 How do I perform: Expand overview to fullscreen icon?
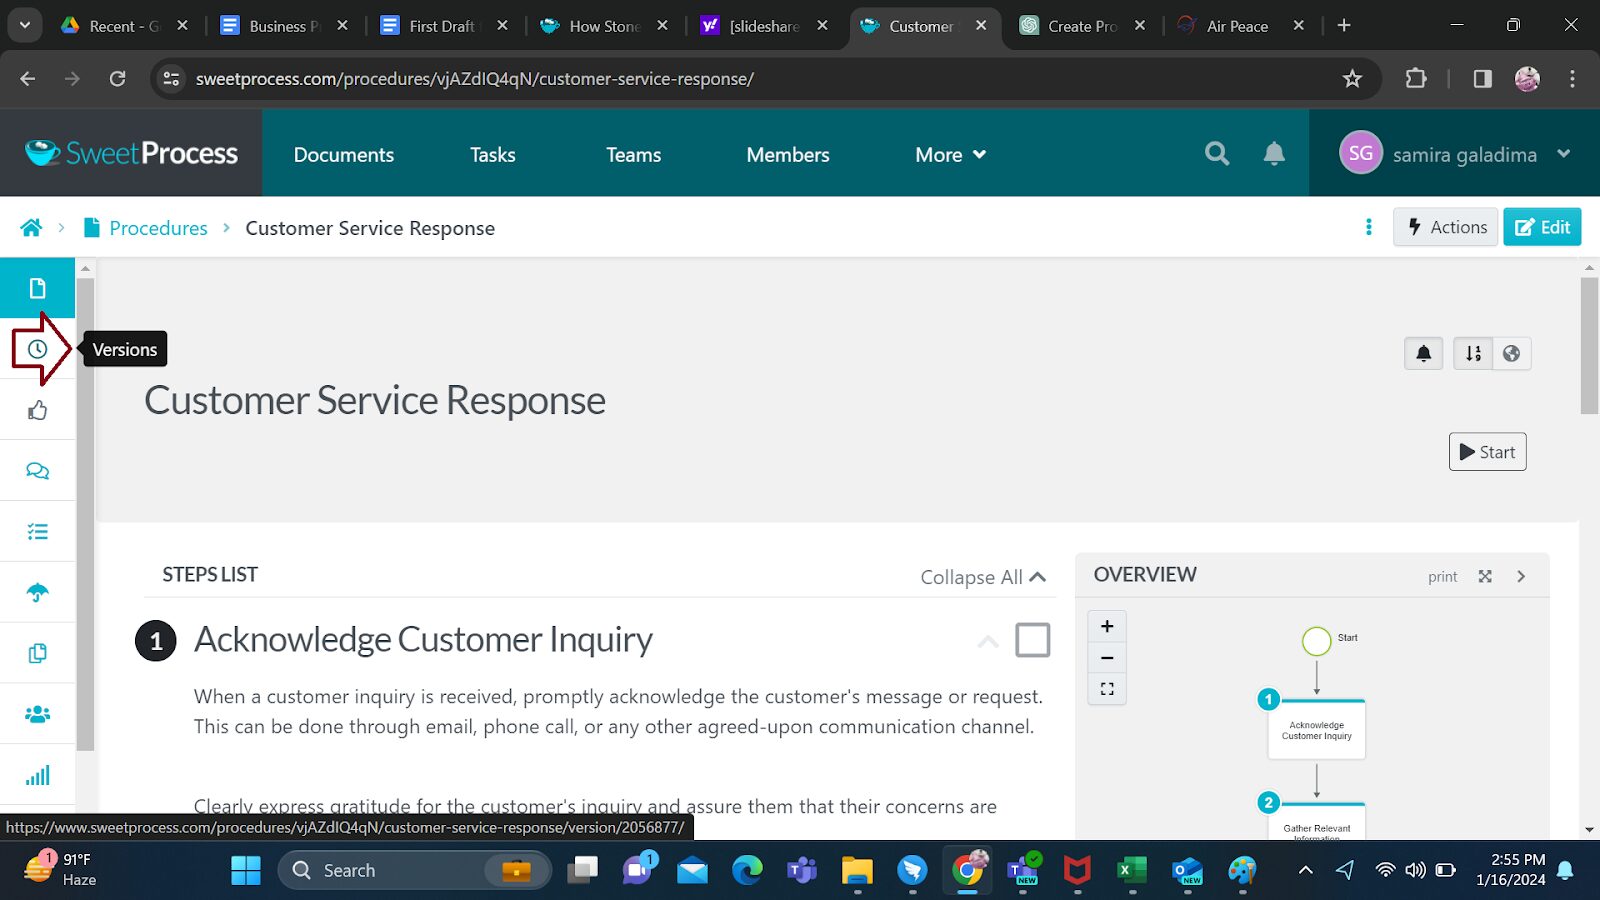[1485, 576]
